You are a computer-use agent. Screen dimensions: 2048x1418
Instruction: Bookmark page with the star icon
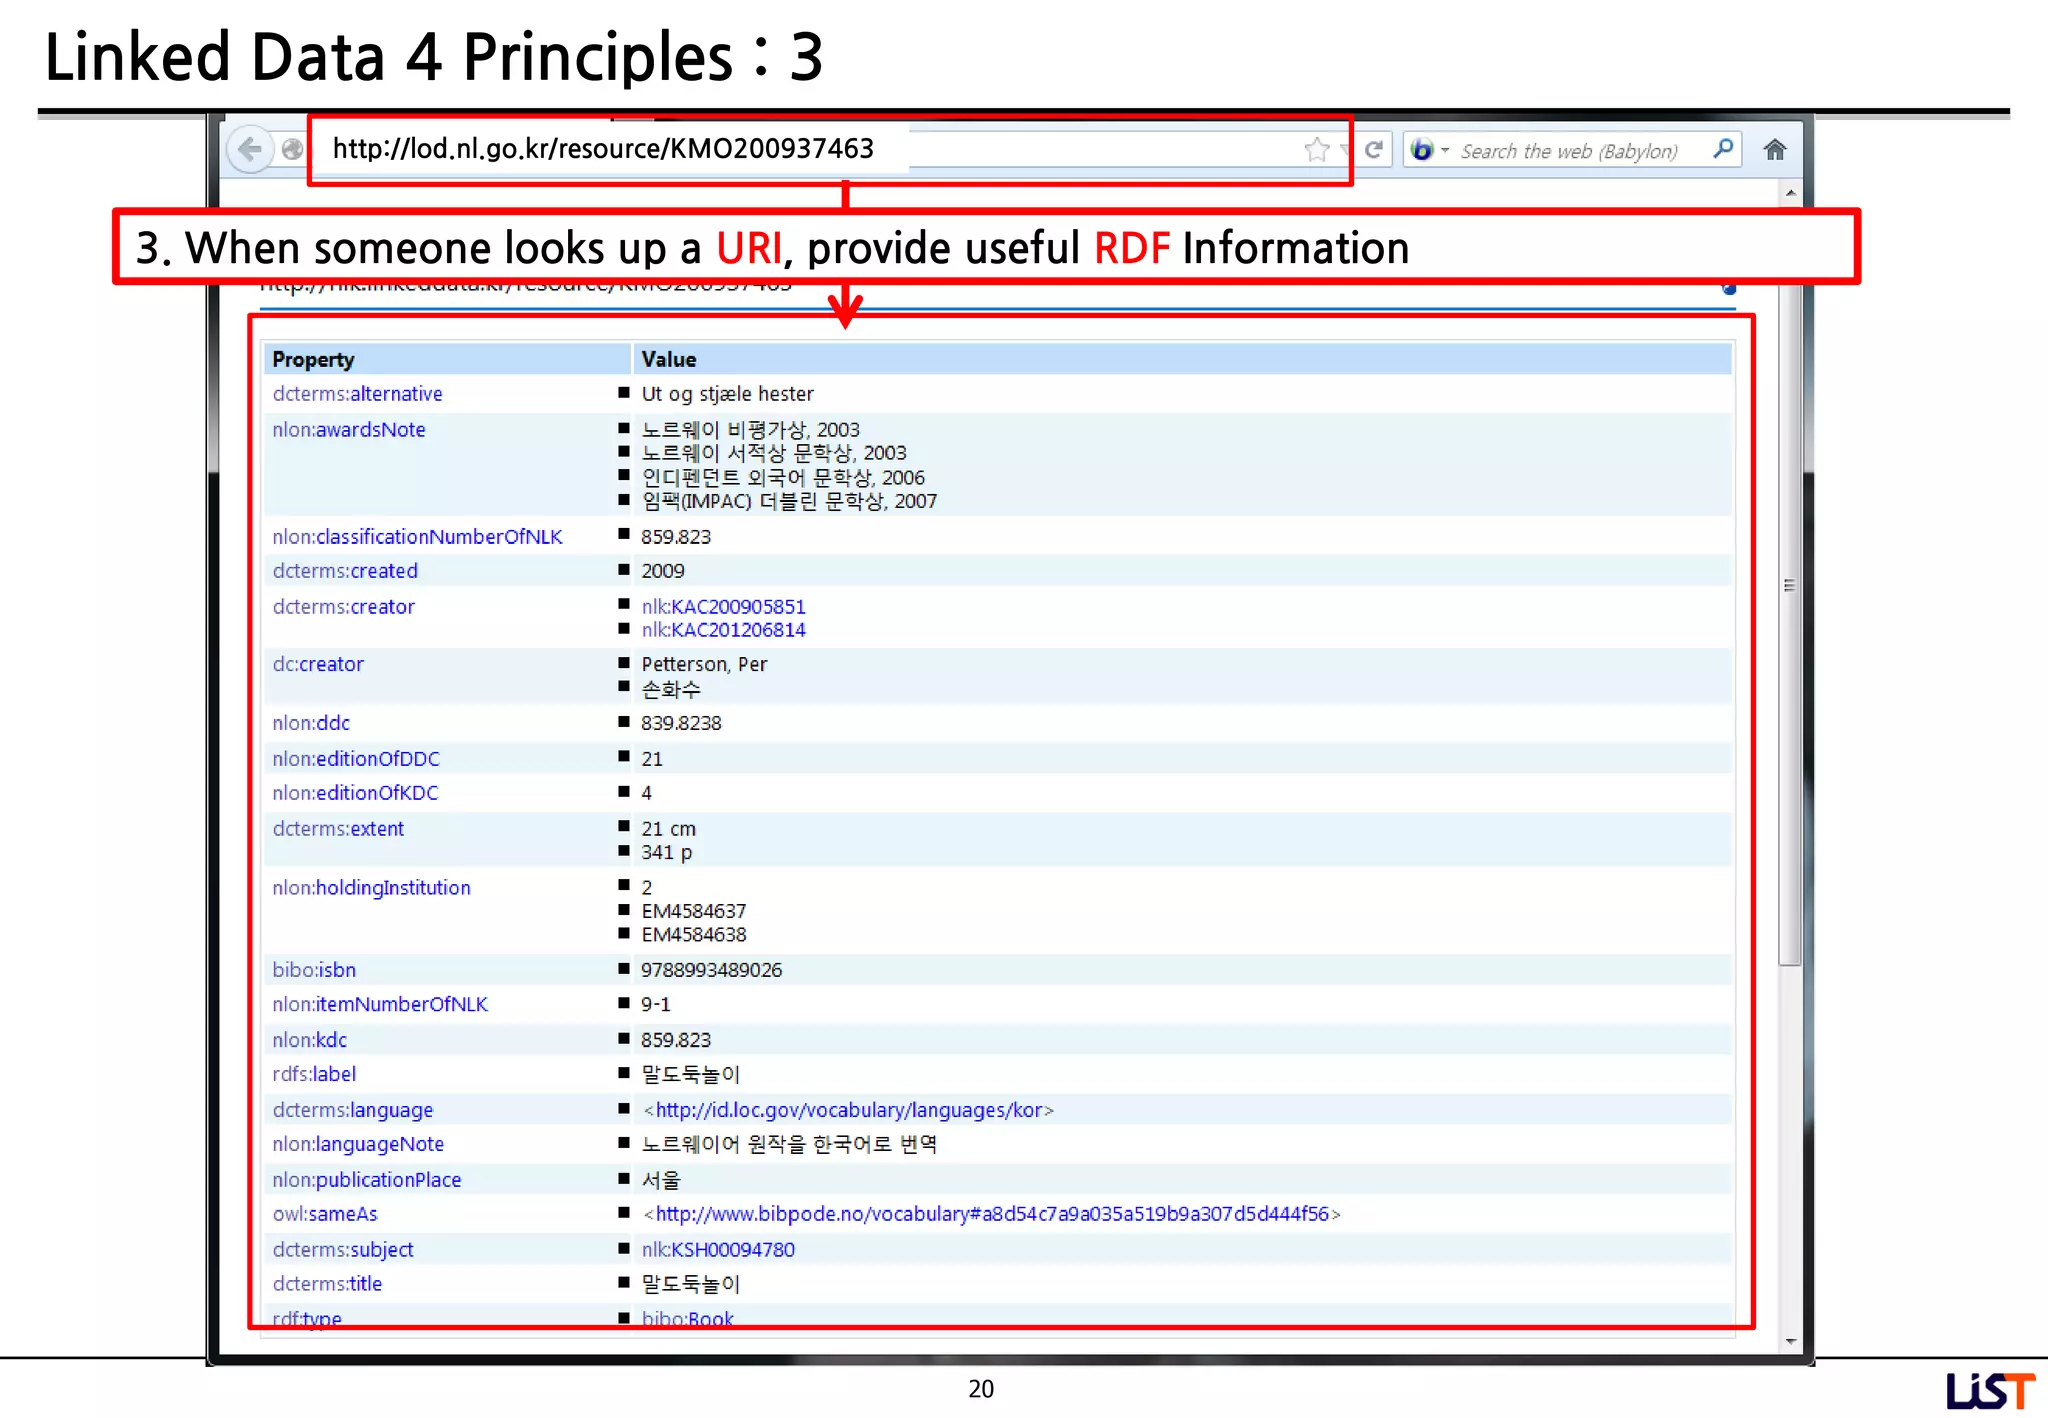coord(1316,150)
